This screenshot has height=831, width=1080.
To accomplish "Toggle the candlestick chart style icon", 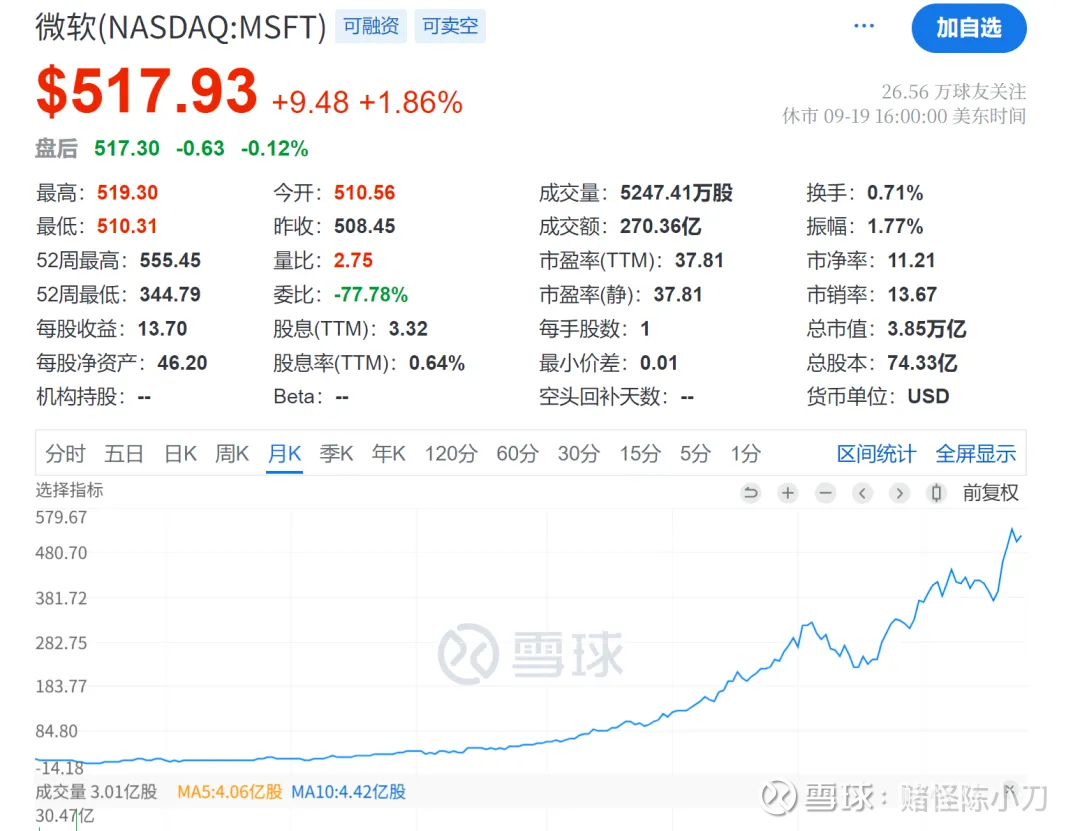I will (x=936, y=493).
